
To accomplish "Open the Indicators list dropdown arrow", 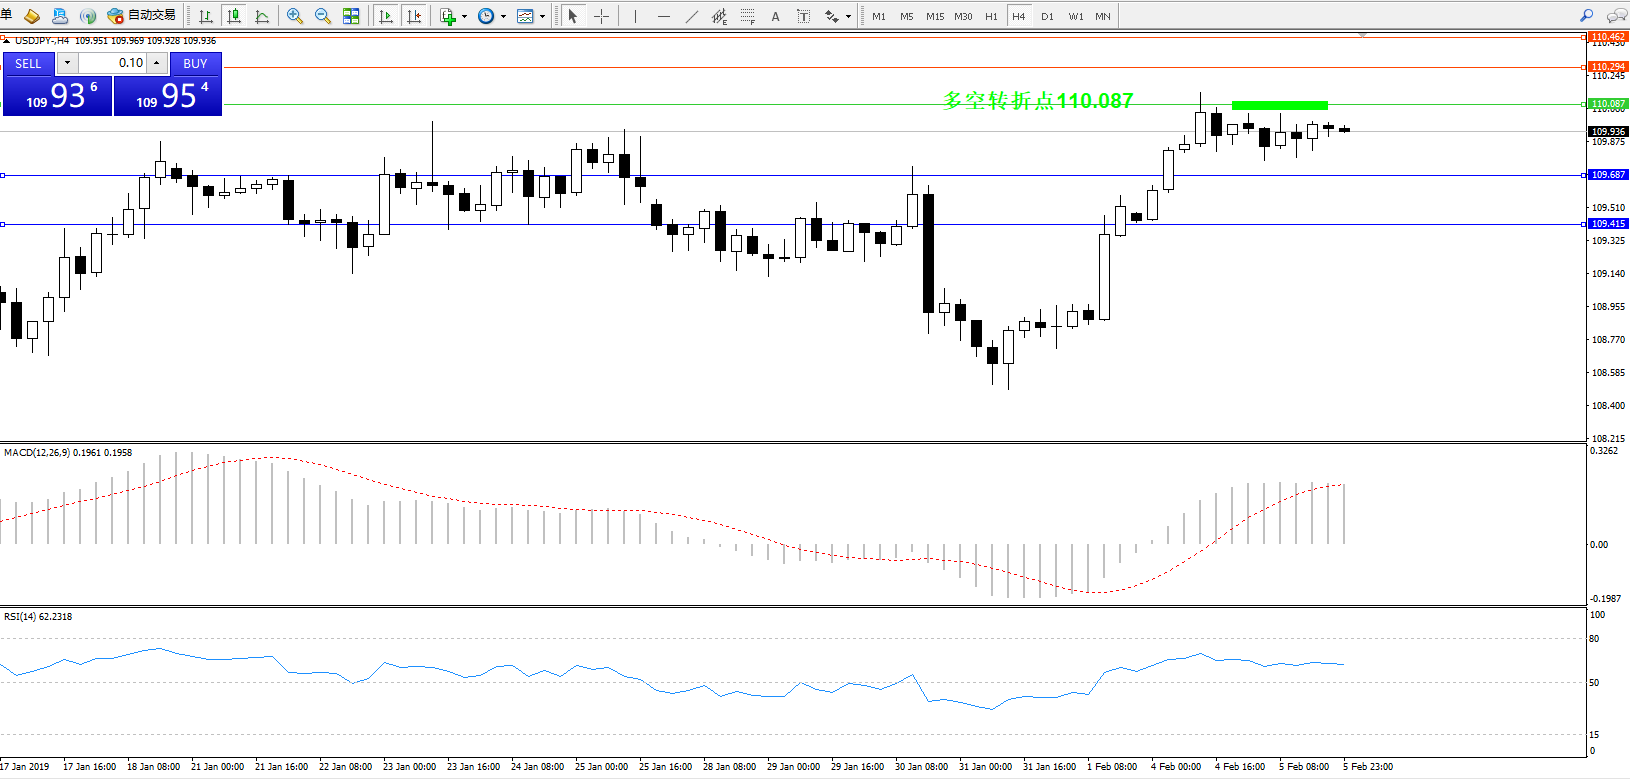I will click(464, 16).
